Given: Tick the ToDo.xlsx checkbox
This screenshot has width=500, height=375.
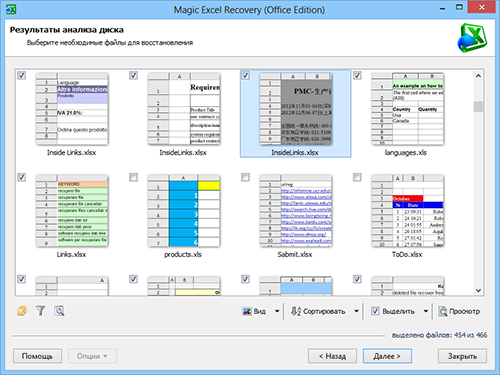Looking at the screenshot, I should [357, 177].
